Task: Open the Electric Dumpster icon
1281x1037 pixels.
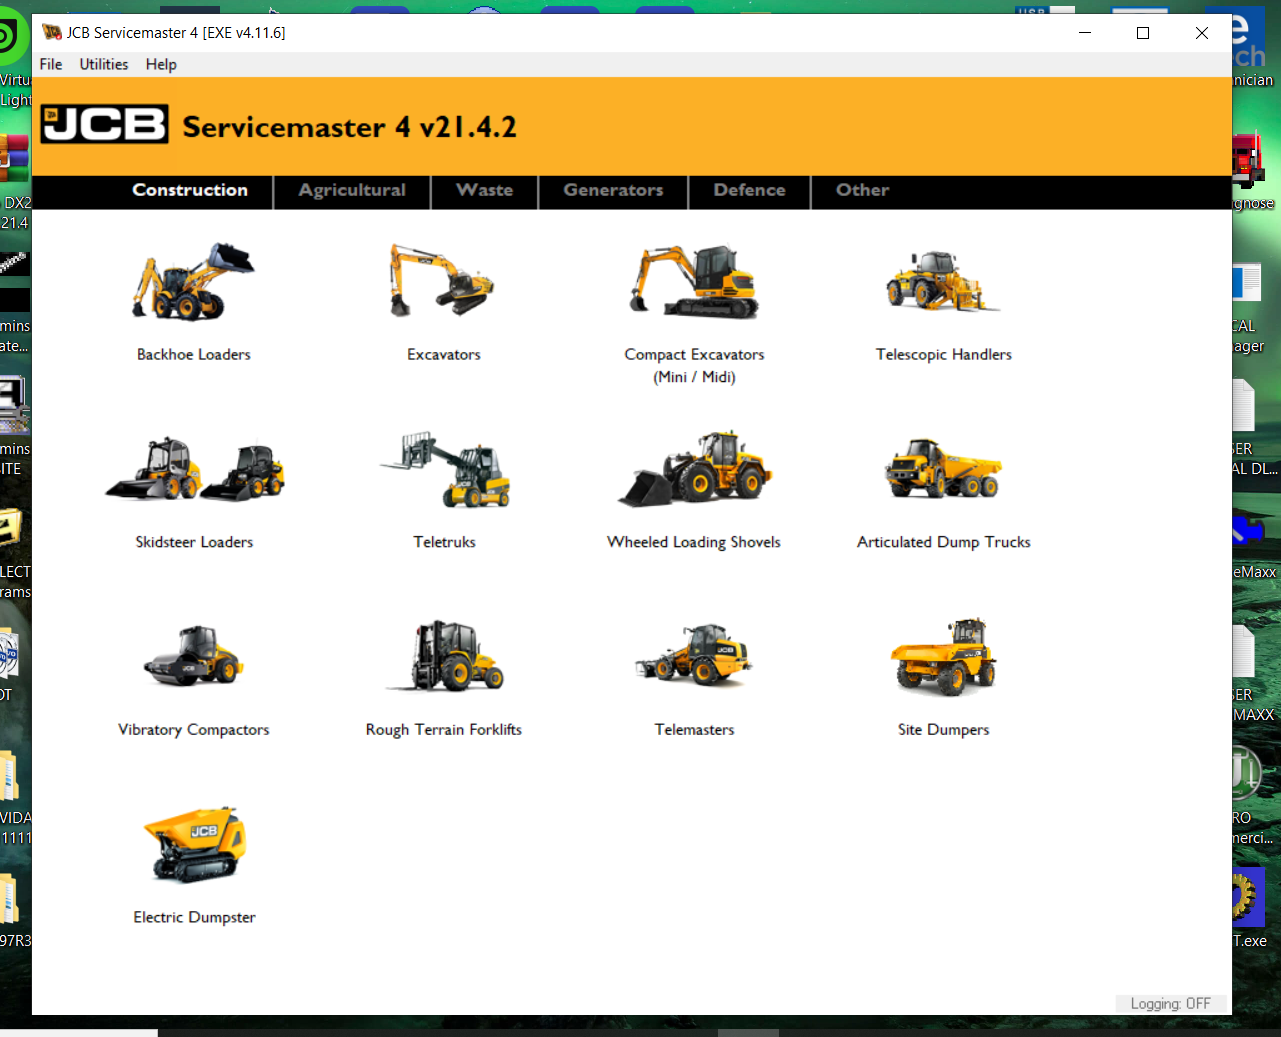Action: (x=195, y=845)
